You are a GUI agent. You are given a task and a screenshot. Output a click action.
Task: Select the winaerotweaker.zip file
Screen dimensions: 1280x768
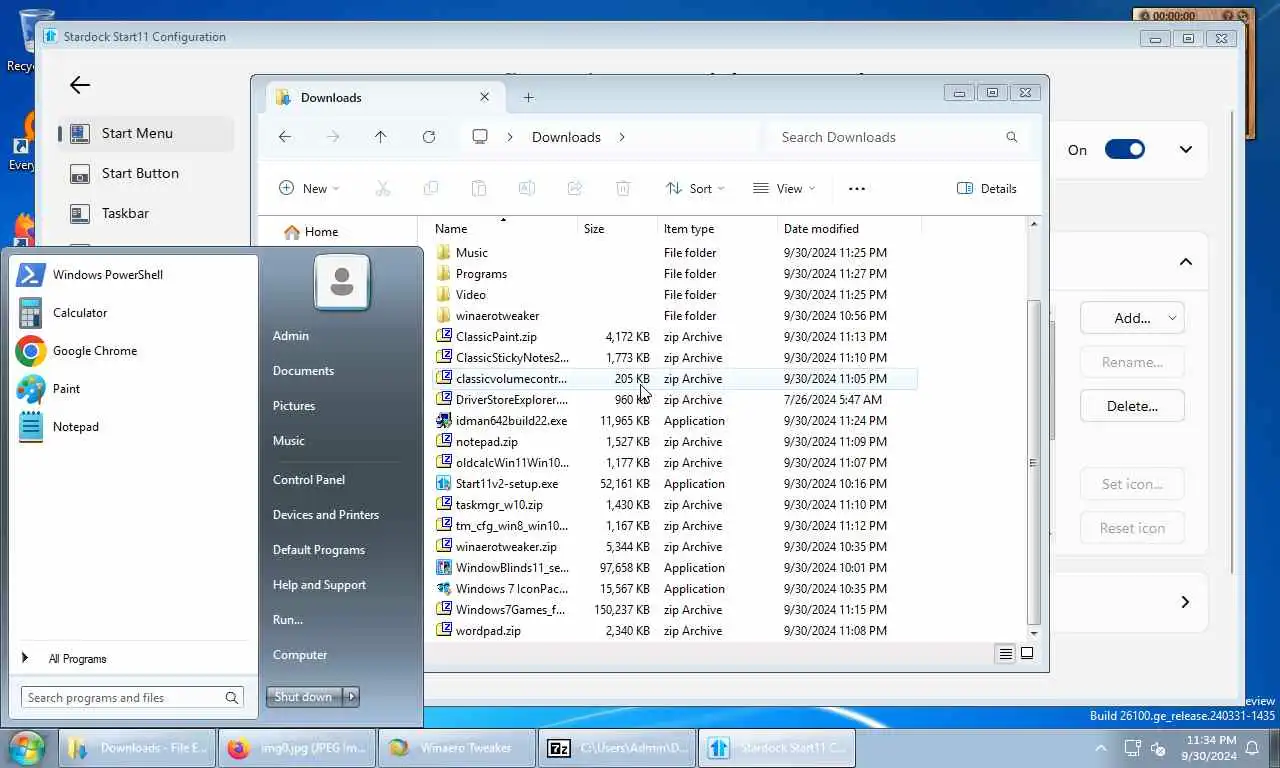(506, 547)
